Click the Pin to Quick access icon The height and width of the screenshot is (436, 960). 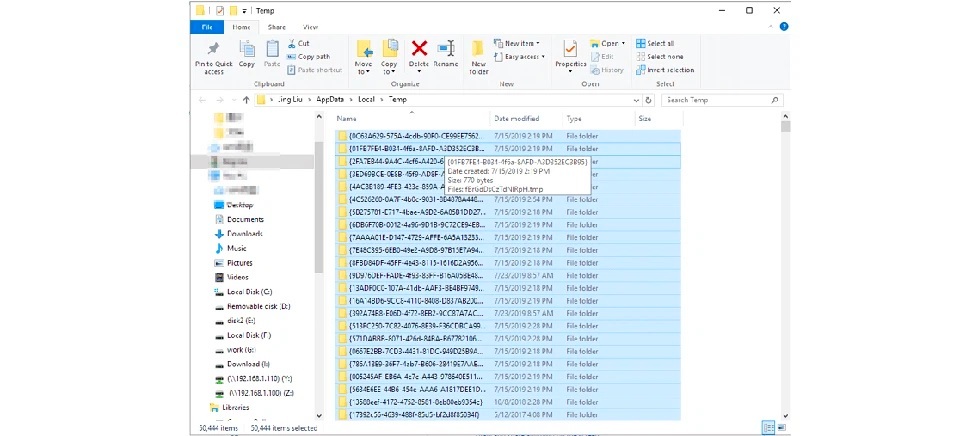pos(214,49)
